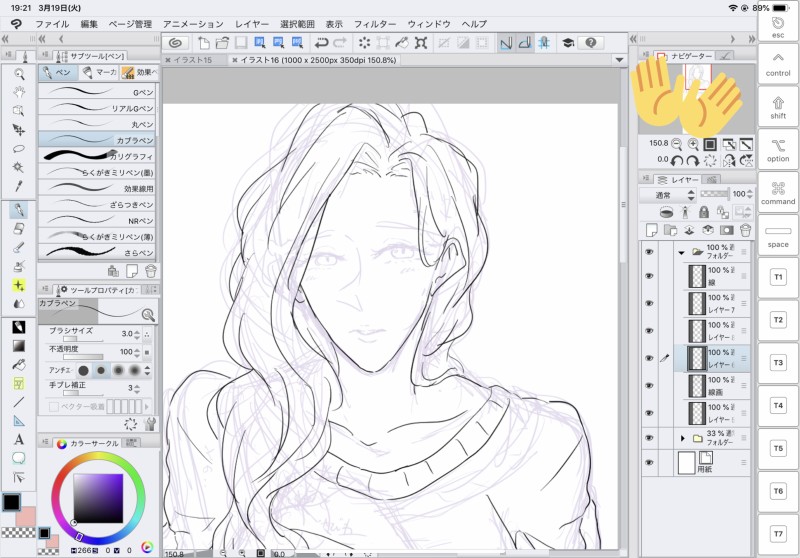Adjust the 手ブレ補正 stabilization stepper

tap(137, 389)
